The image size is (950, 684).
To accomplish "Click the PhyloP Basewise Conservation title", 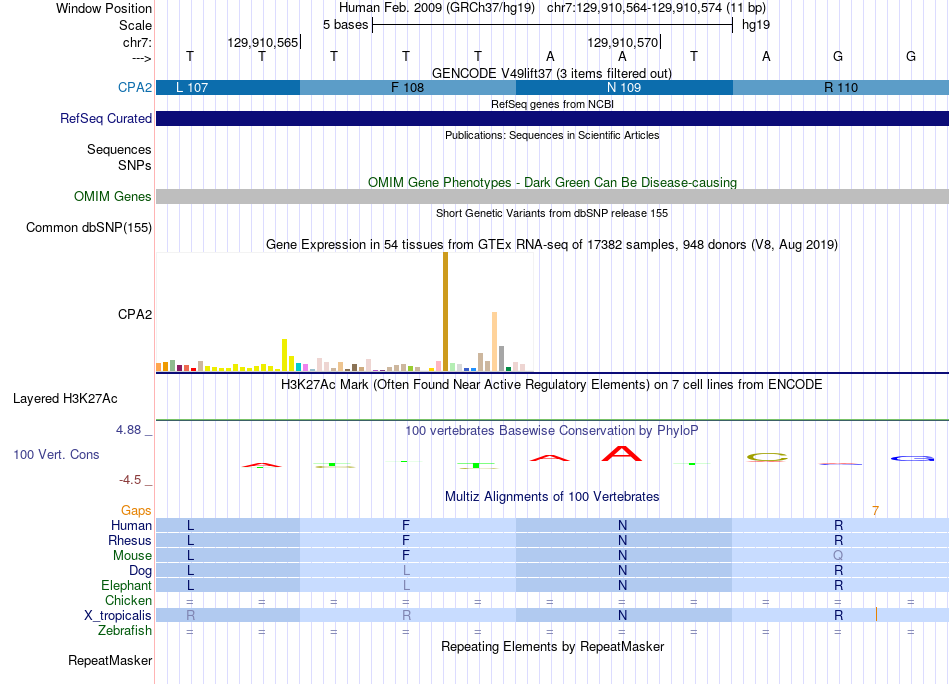I will [552, 430].
